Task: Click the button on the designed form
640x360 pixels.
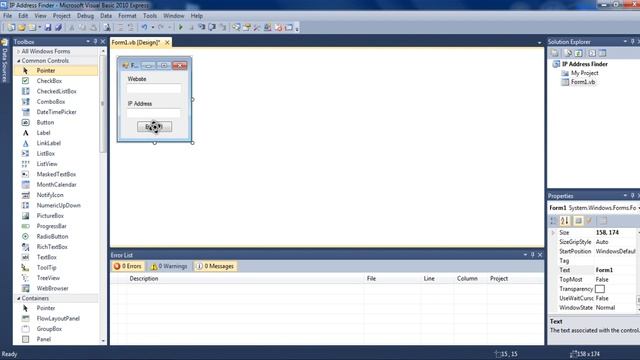Action: click(154, 127)
